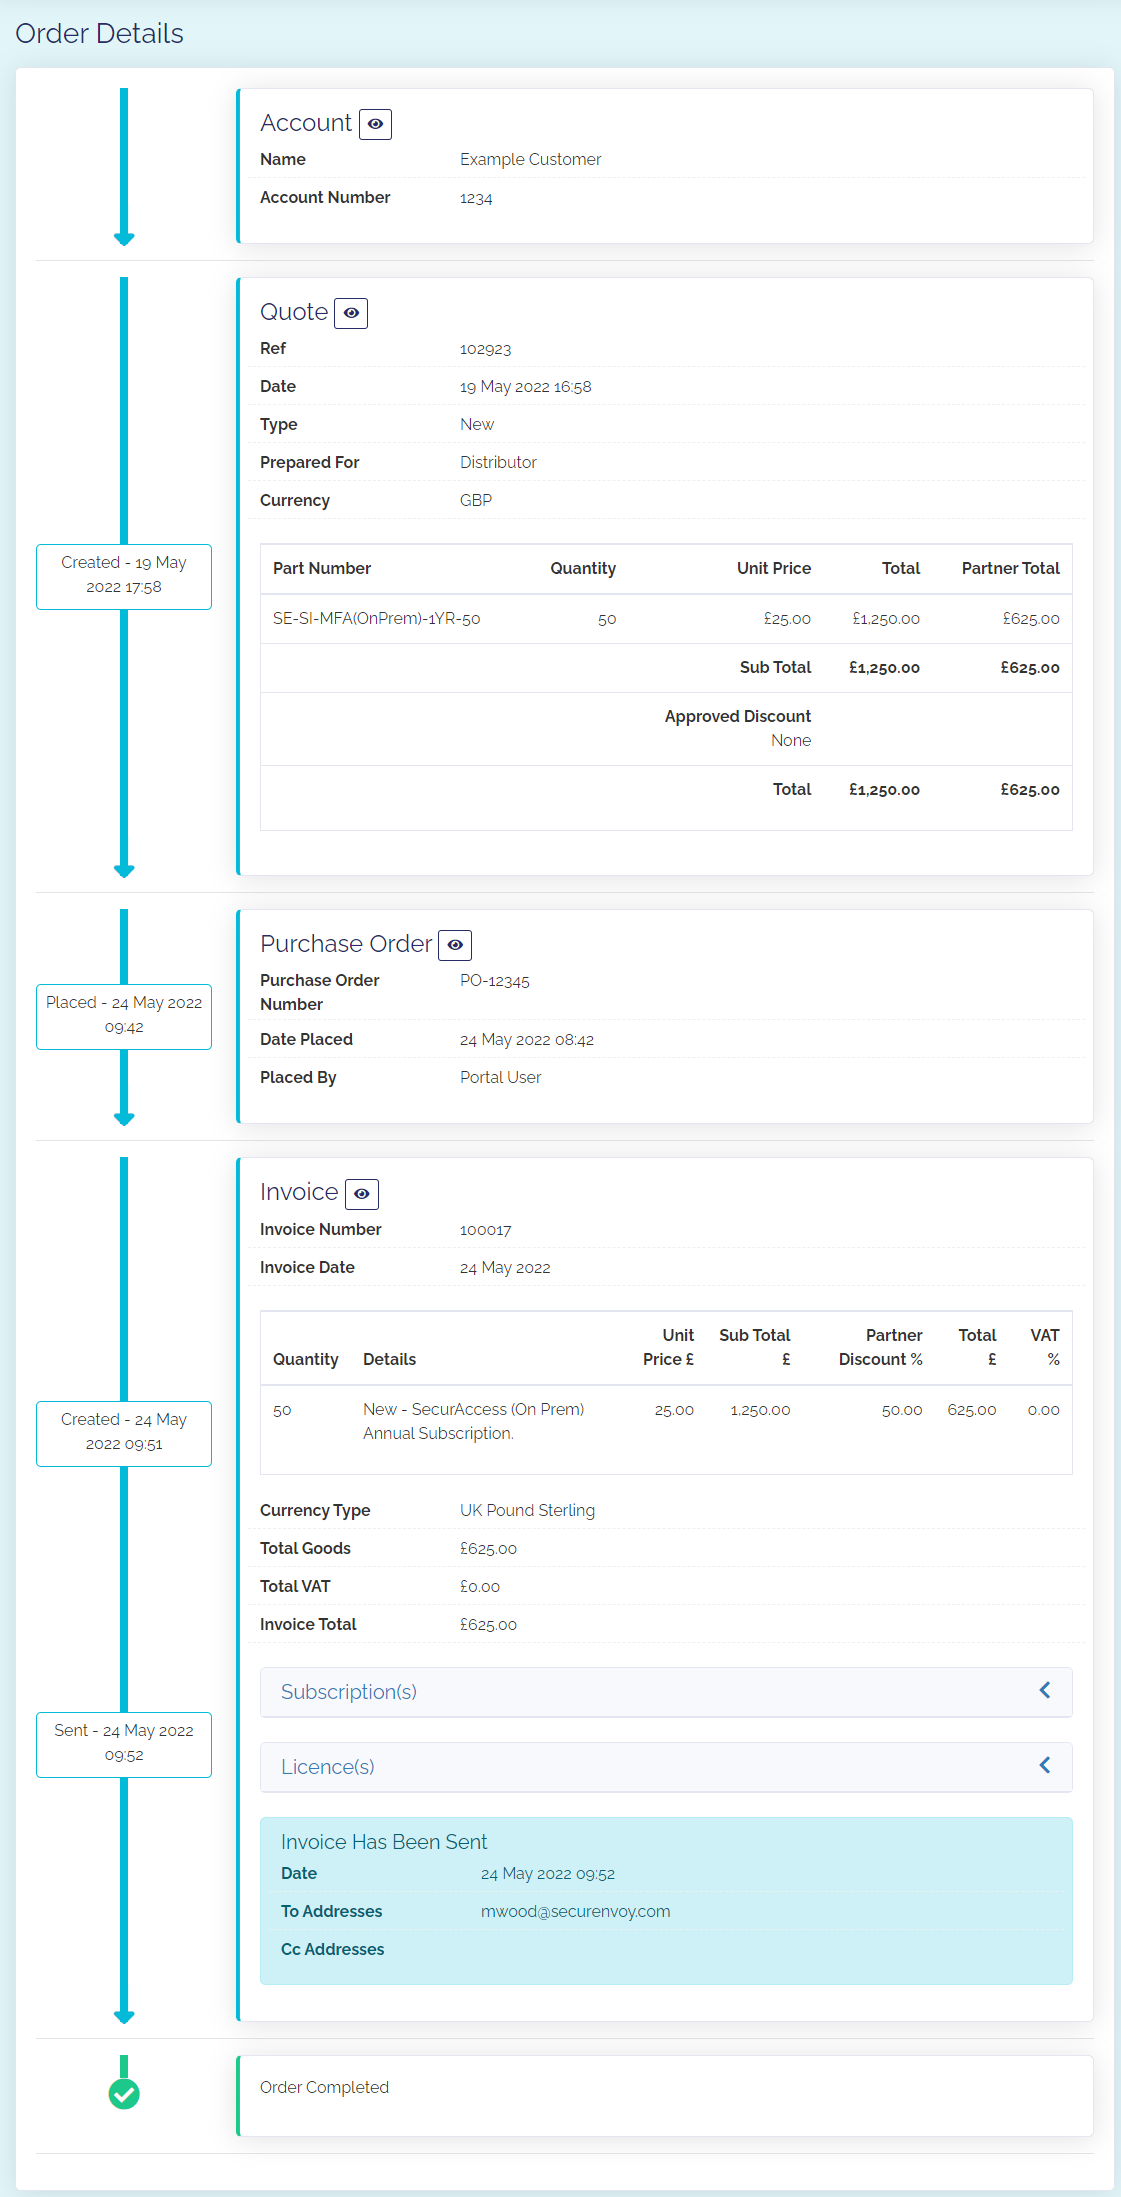Click the 'Partner Total' column header
The height and width of the screenshot is (2197, 1121).
1010,569
